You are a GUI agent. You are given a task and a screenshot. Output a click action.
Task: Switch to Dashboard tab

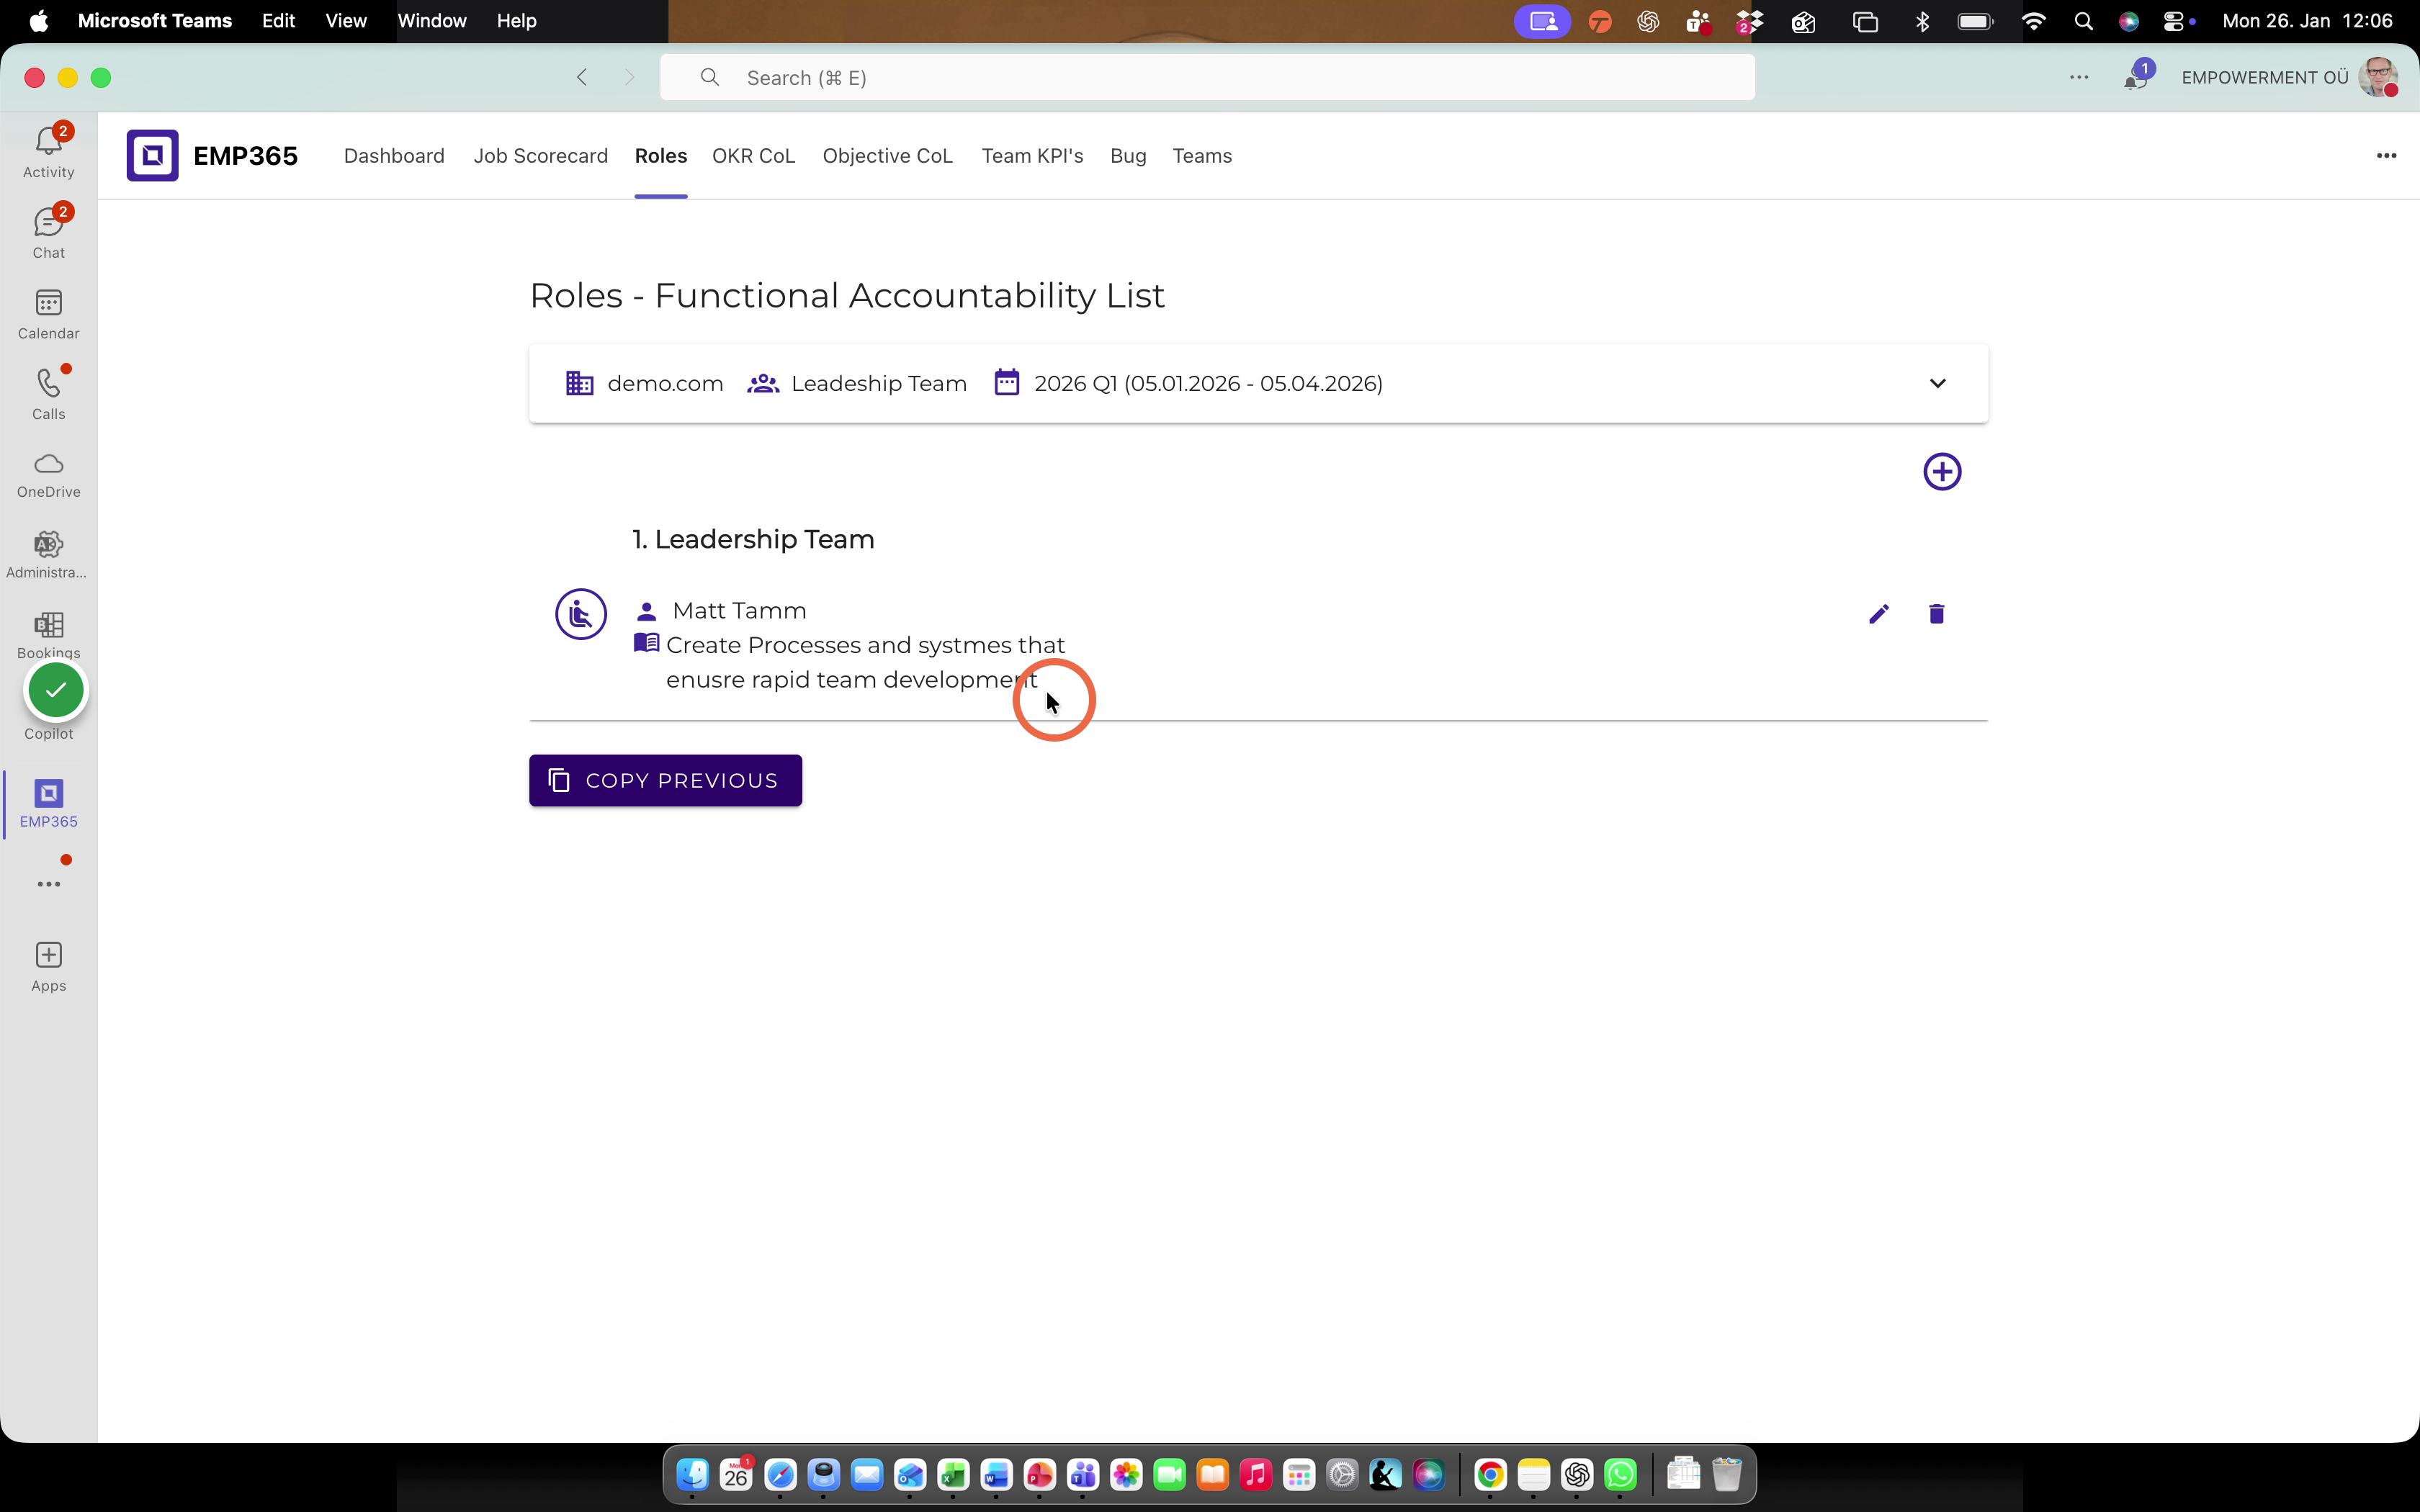(x=394, y=156)
